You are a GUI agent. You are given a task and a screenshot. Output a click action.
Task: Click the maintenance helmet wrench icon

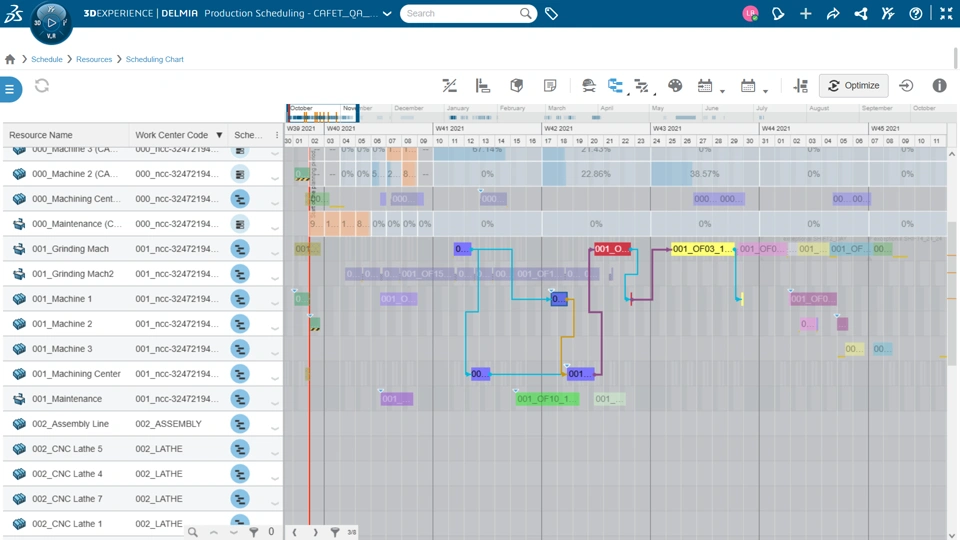point(588,86)
